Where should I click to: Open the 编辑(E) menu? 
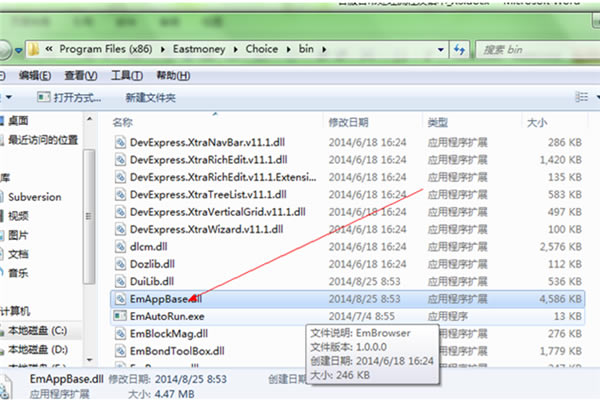pyautogui.click(x=35, y=76)
